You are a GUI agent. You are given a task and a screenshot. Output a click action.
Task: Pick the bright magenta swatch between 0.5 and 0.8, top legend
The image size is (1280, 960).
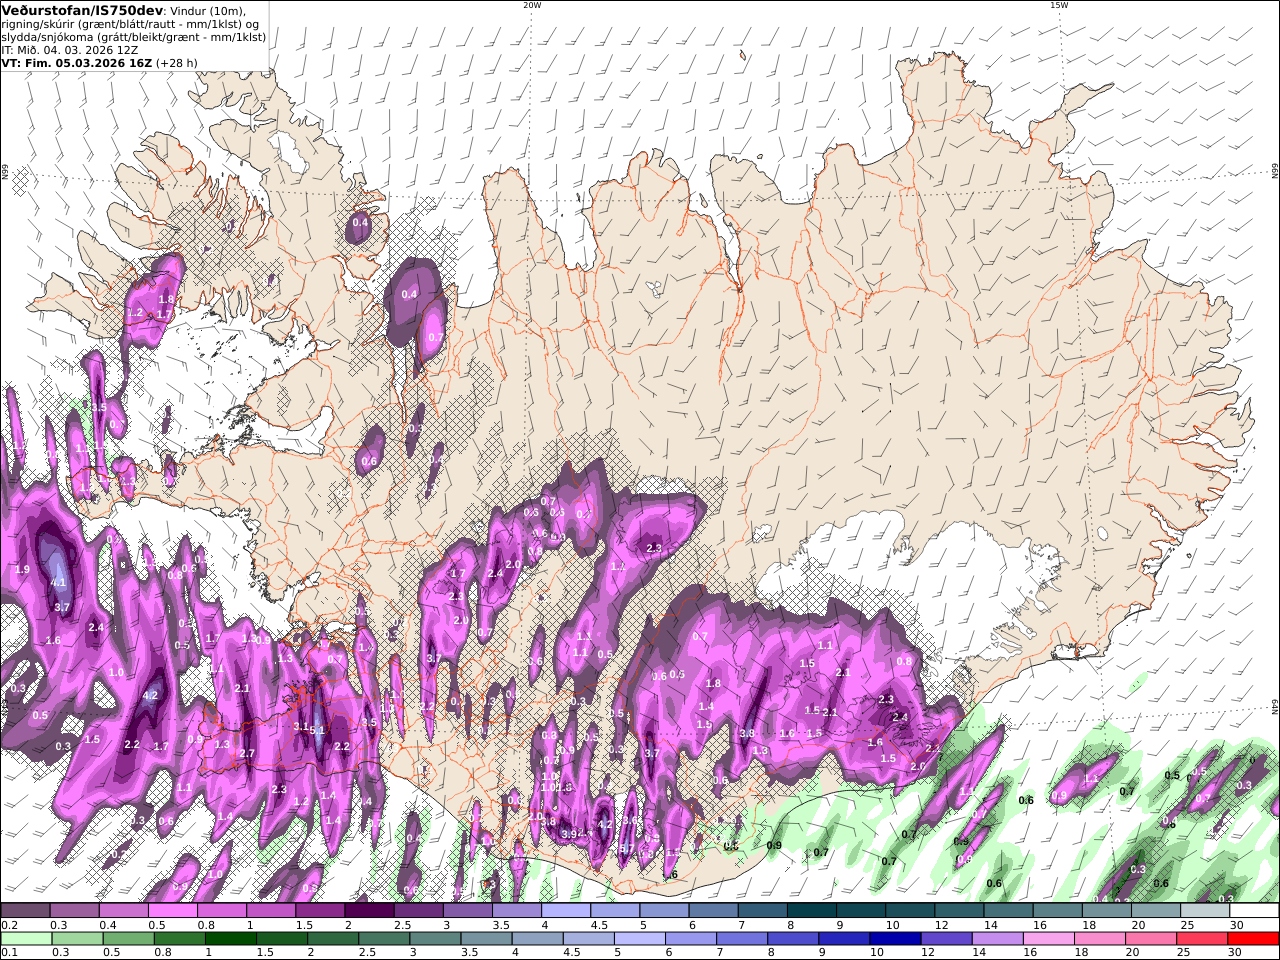click(172, 910)
